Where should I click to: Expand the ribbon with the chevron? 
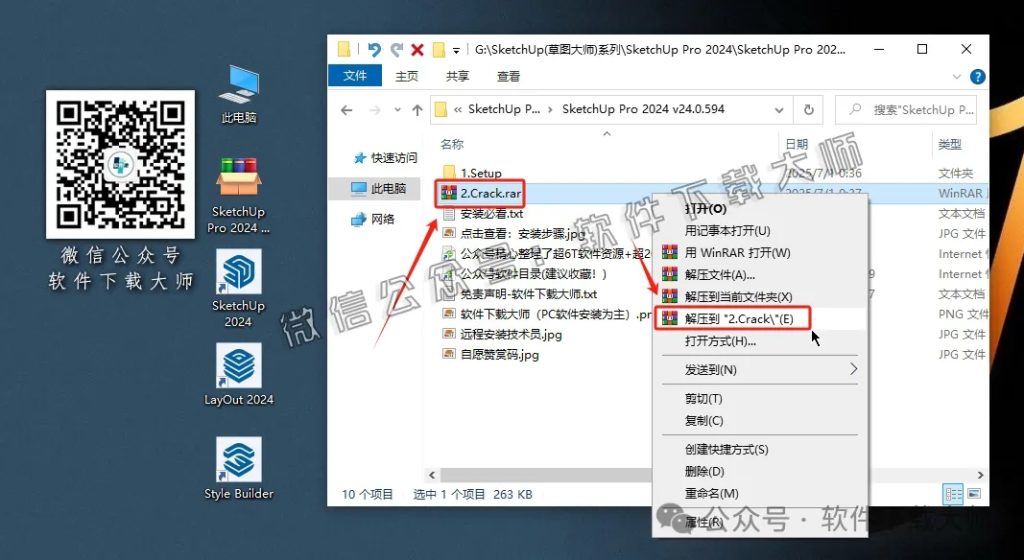click(957, 76)
